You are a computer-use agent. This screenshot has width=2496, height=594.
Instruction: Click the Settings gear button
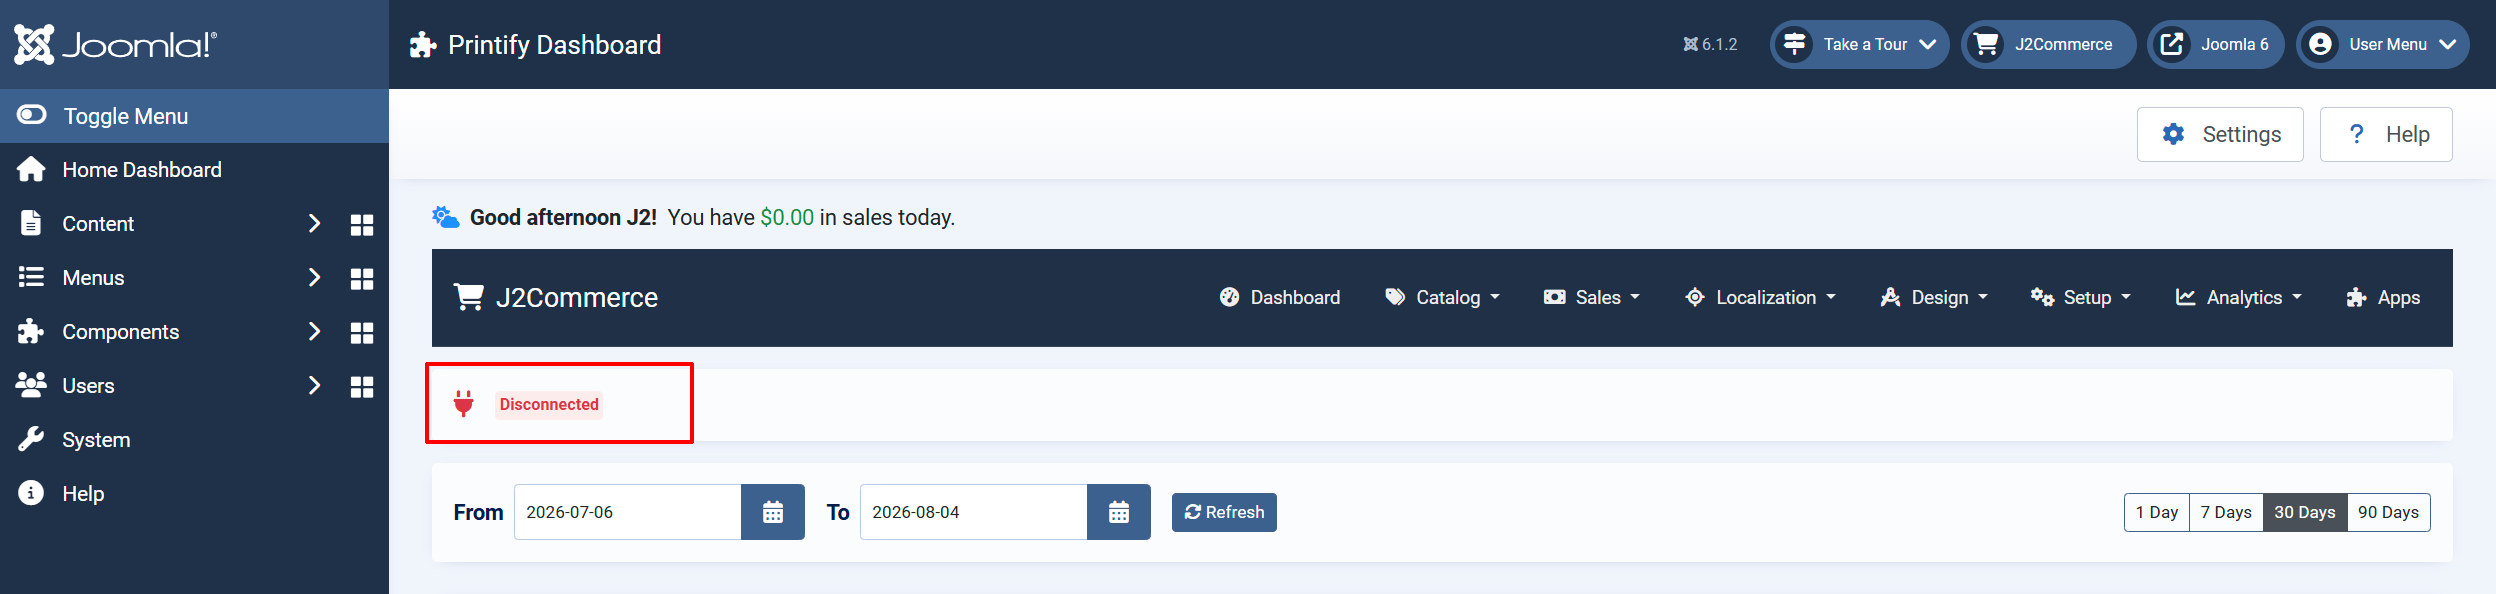click(2220, 134)
